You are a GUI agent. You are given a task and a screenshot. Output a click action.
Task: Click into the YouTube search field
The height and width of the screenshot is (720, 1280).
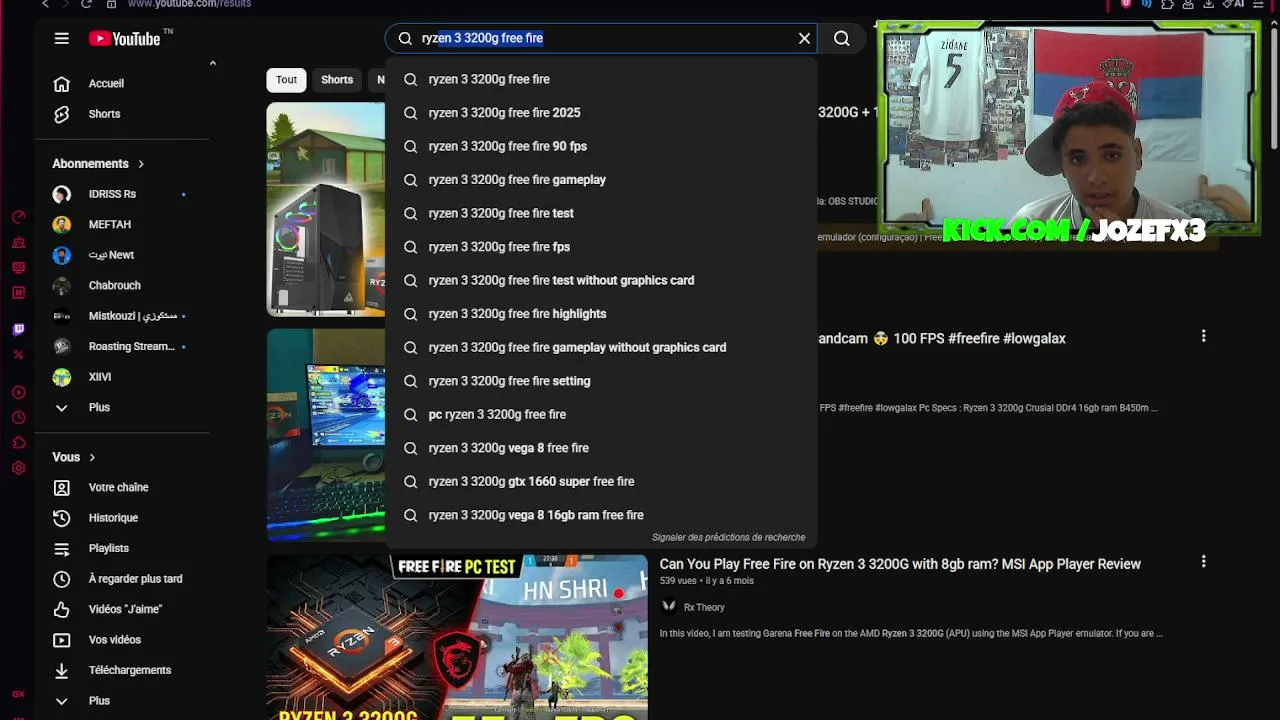(600, 38)
